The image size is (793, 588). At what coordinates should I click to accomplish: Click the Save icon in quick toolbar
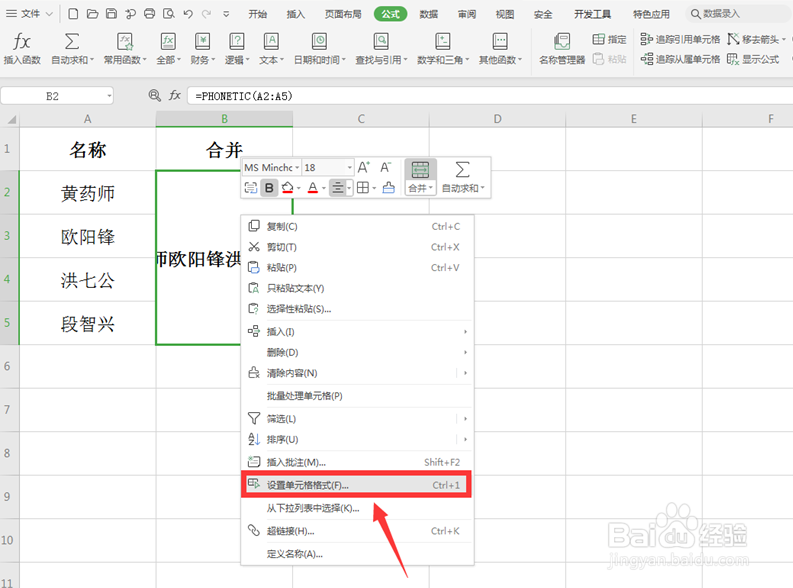(111, 14)
